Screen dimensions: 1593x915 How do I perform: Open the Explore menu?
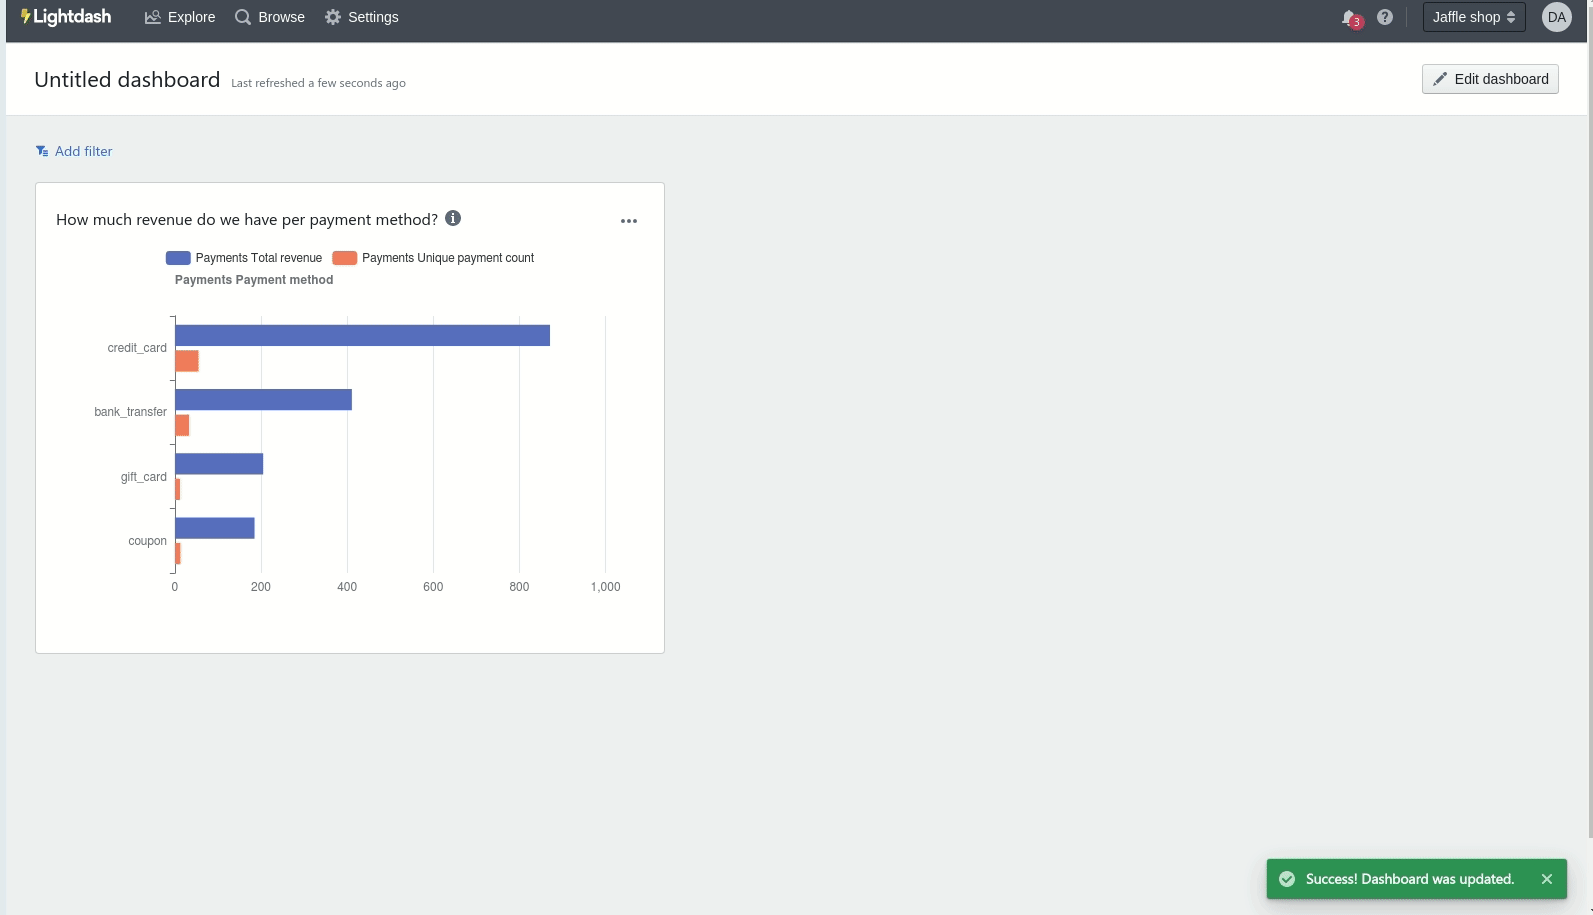[x=180, y=17]
